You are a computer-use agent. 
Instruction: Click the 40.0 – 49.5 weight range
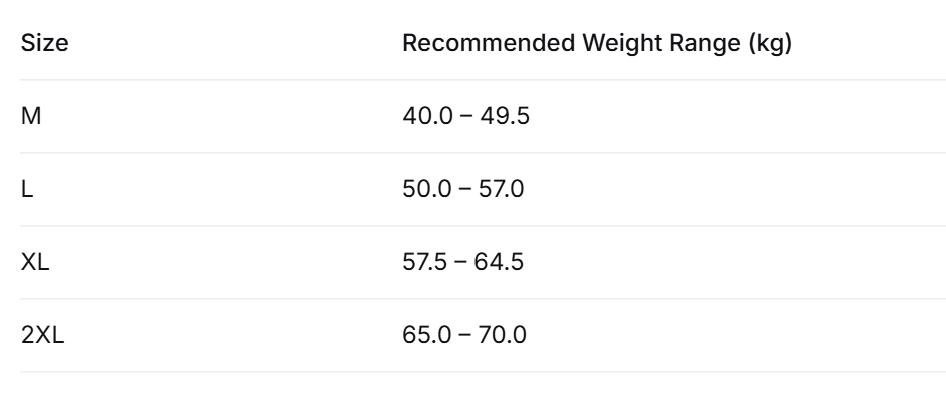466,116
